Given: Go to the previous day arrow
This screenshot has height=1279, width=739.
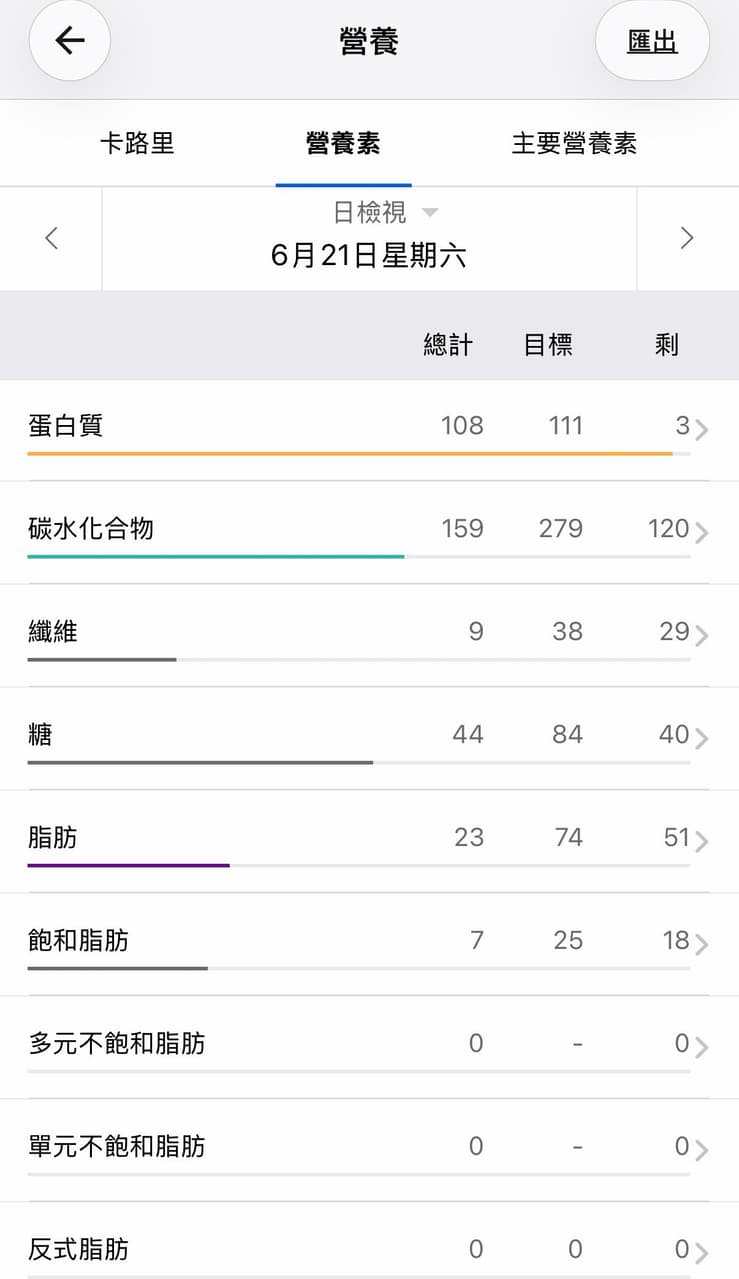Looking at the screenshot, I should [52, 238].
